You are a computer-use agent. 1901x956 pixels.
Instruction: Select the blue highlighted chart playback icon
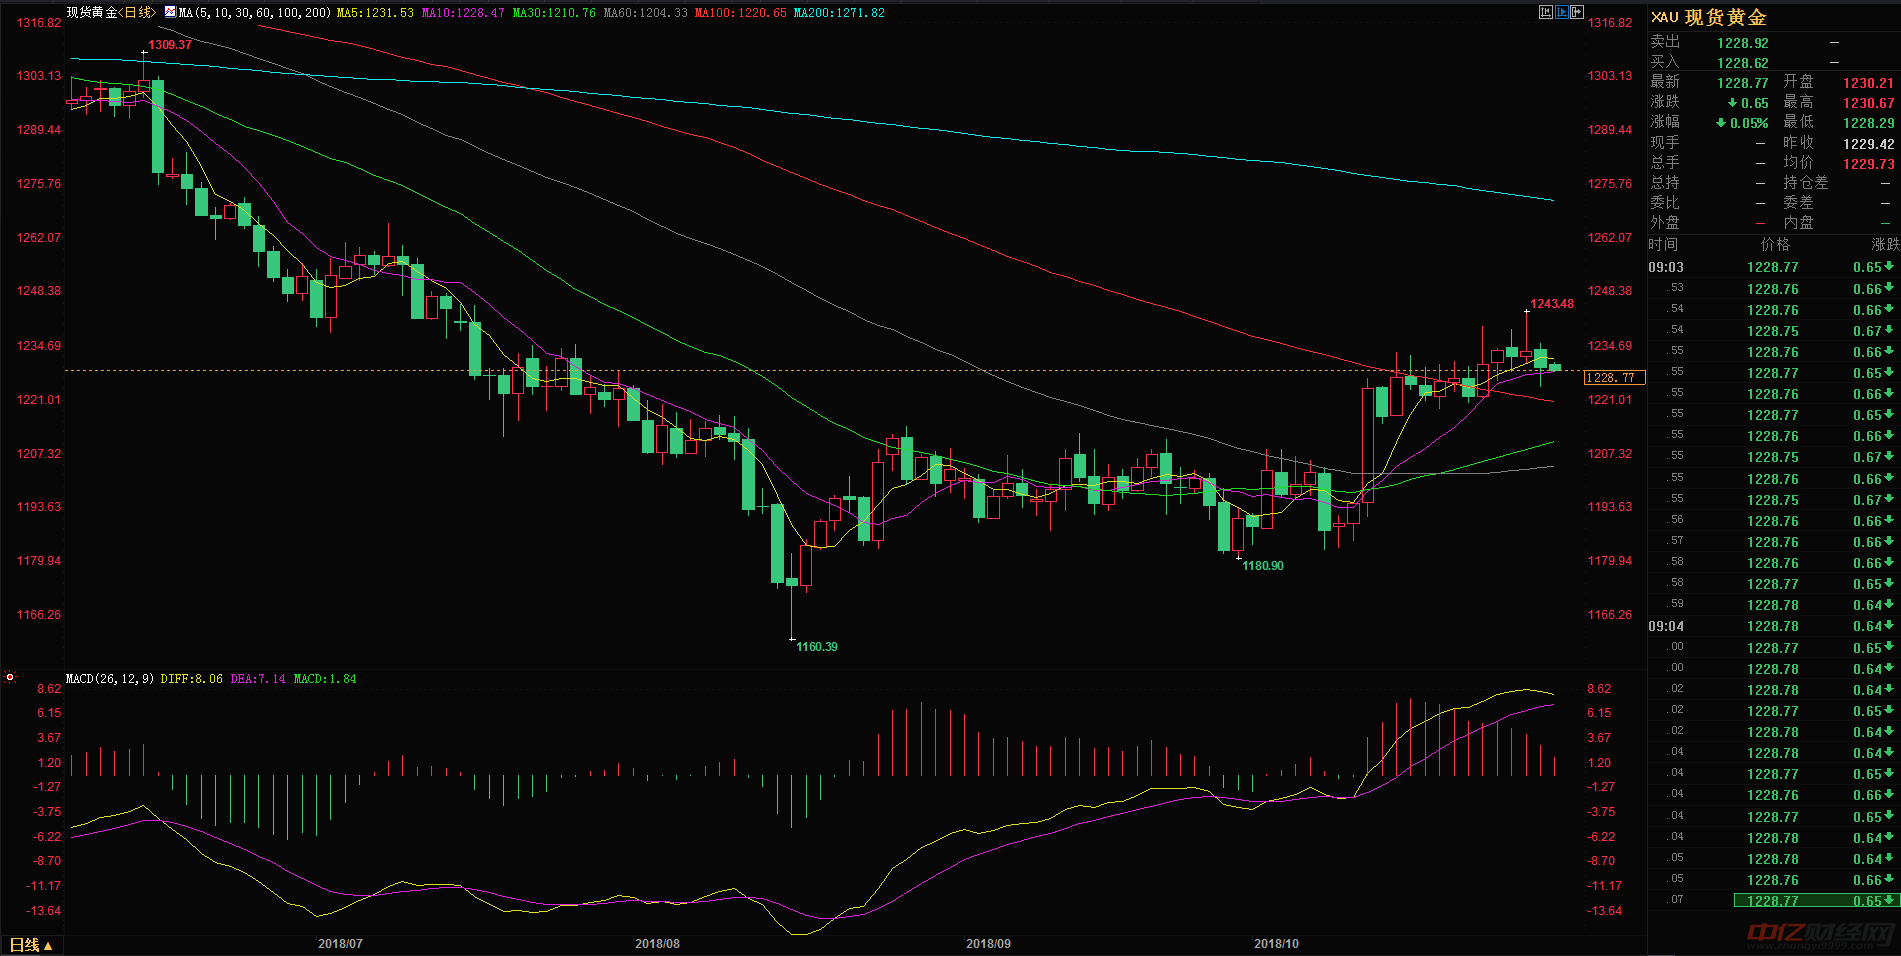(1561, 12)
